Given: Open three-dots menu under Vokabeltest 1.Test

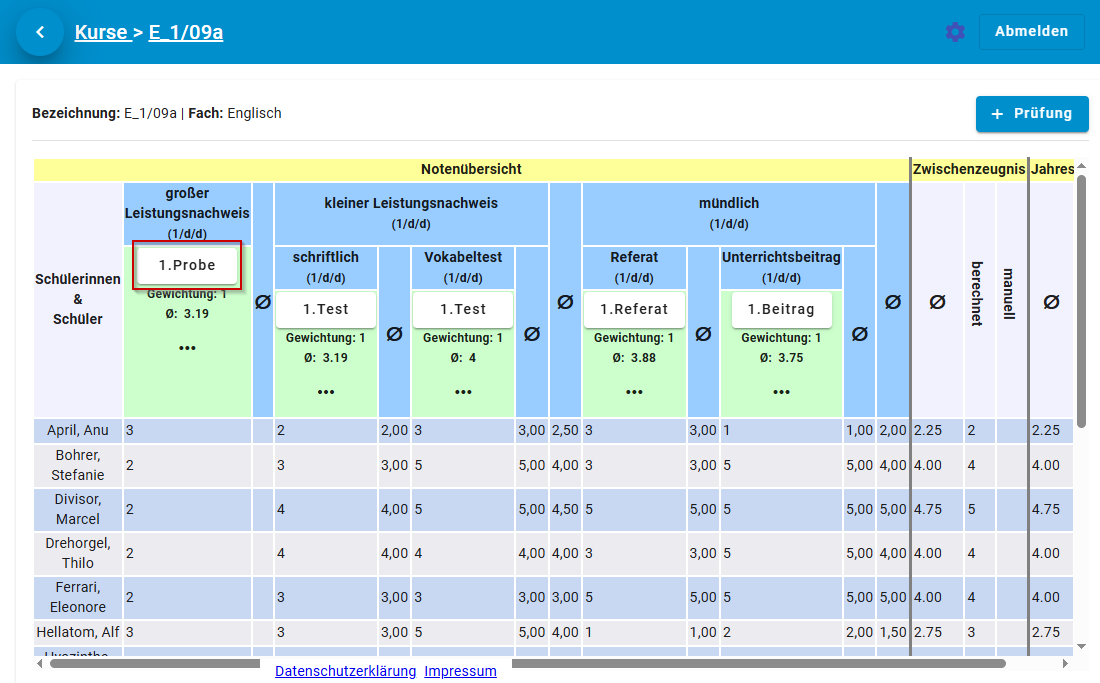Looking at the screenshot, I should pyautogui.click(x=463, y=392).
